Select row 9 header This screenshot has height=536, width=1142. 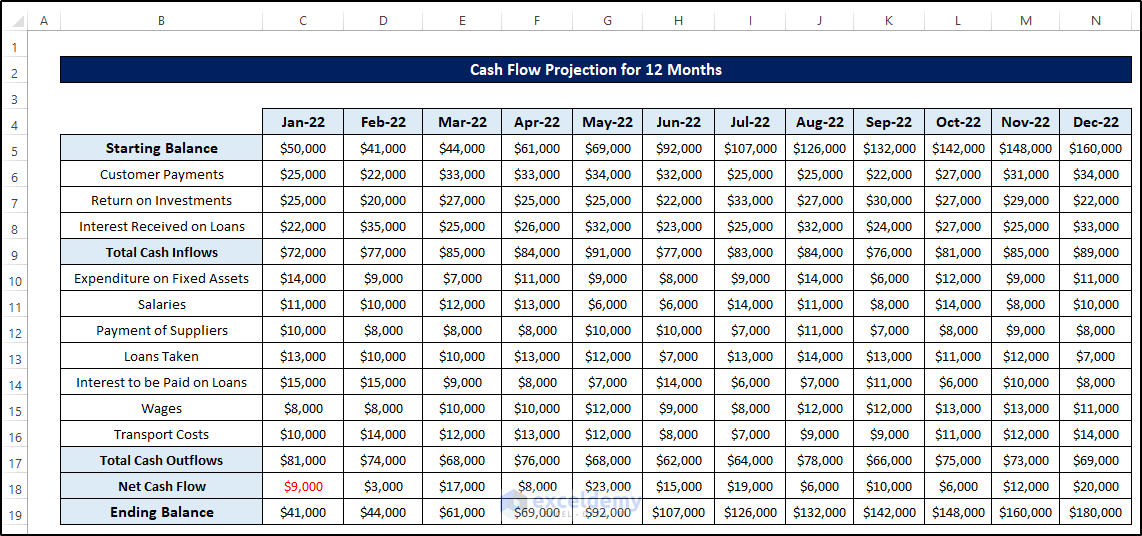coord(14,253)
